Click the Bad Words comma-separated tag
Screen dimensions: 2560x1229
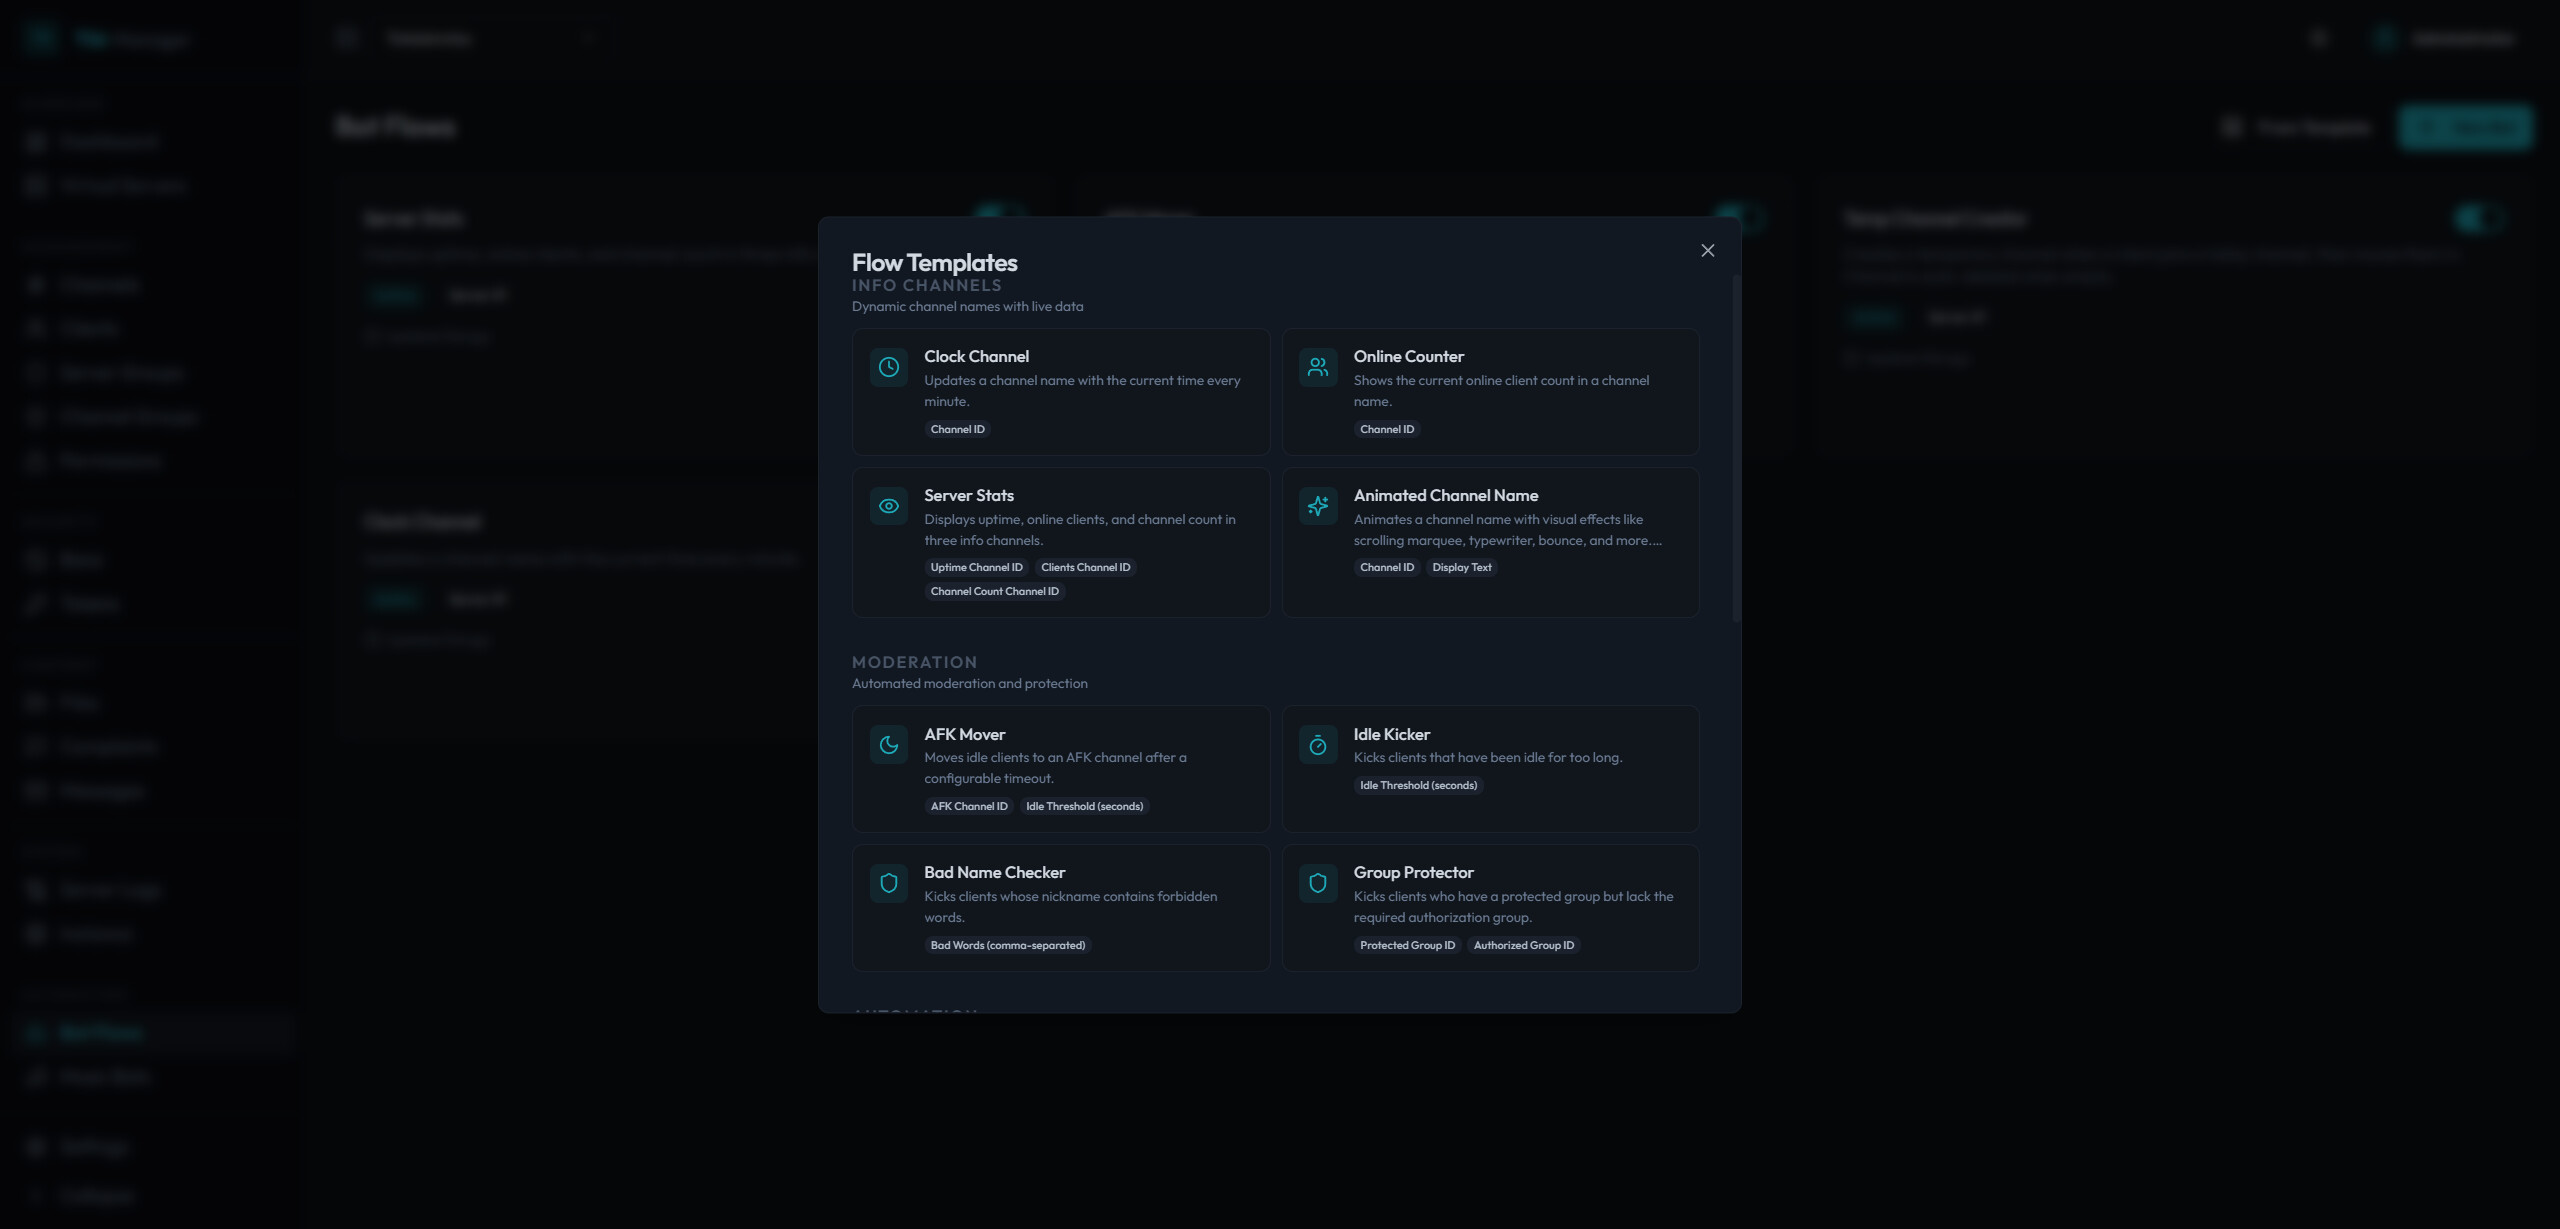(1007, 946)
